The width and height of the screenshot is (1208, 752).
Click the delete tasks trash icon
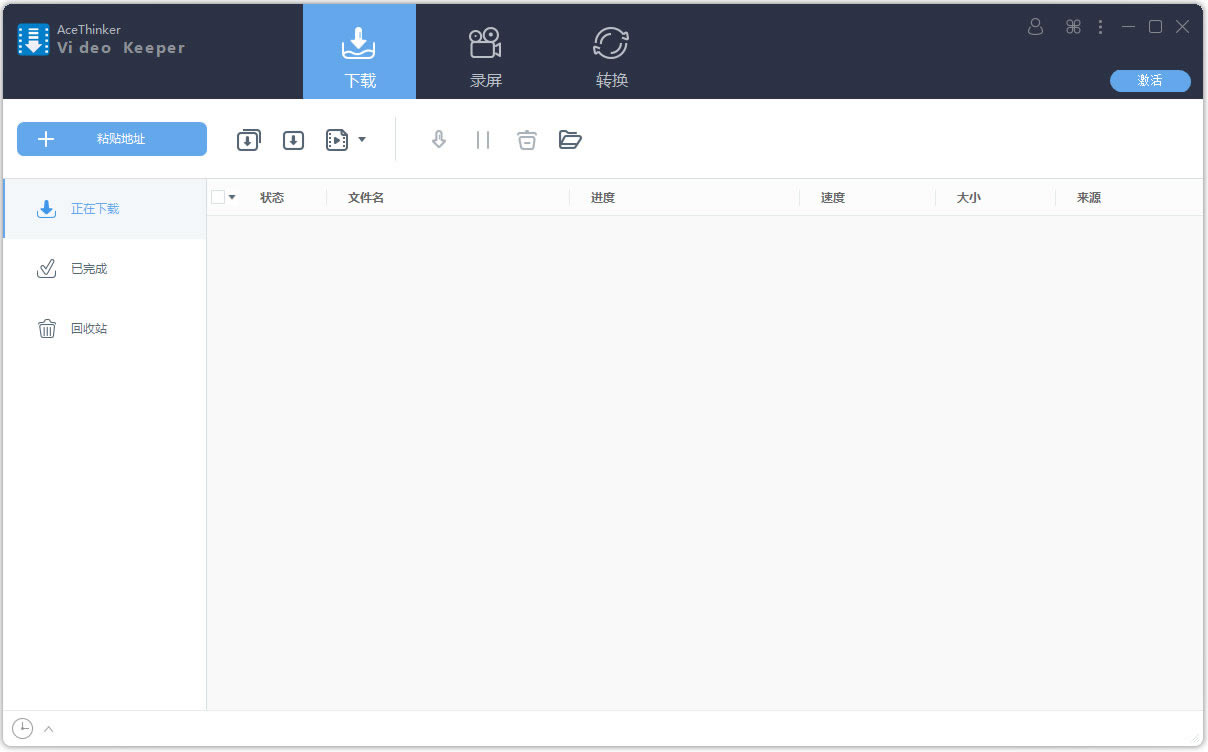click(x=527, y=139)
